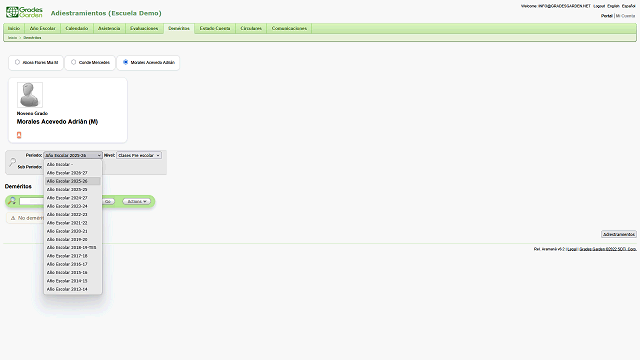Open the Actions dropdown button

pos(137,201)
